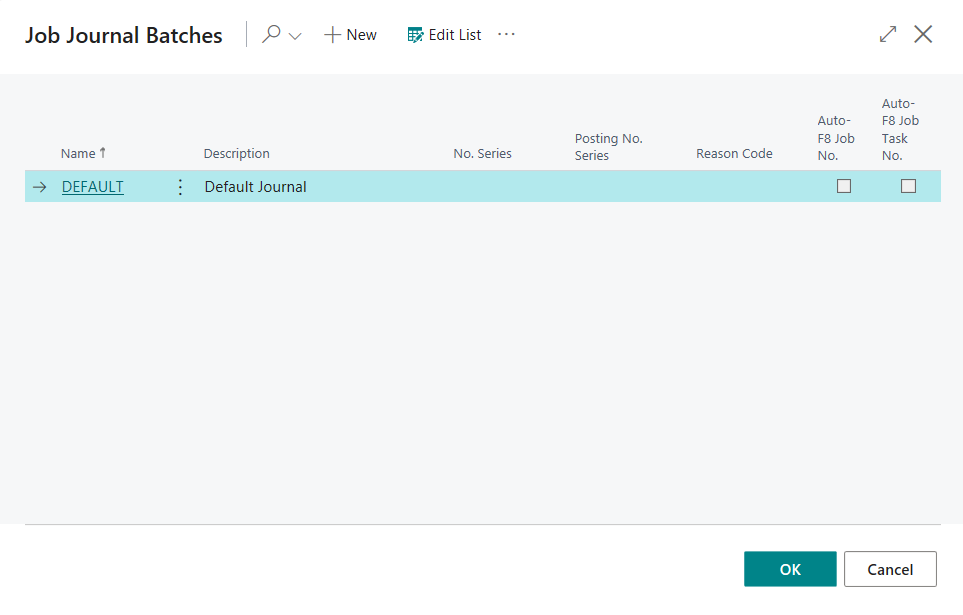The width and height of the screenshot is (963, 615).
Task: Open row actions menu for DEFAULT
Action: (x=180, y=187)
